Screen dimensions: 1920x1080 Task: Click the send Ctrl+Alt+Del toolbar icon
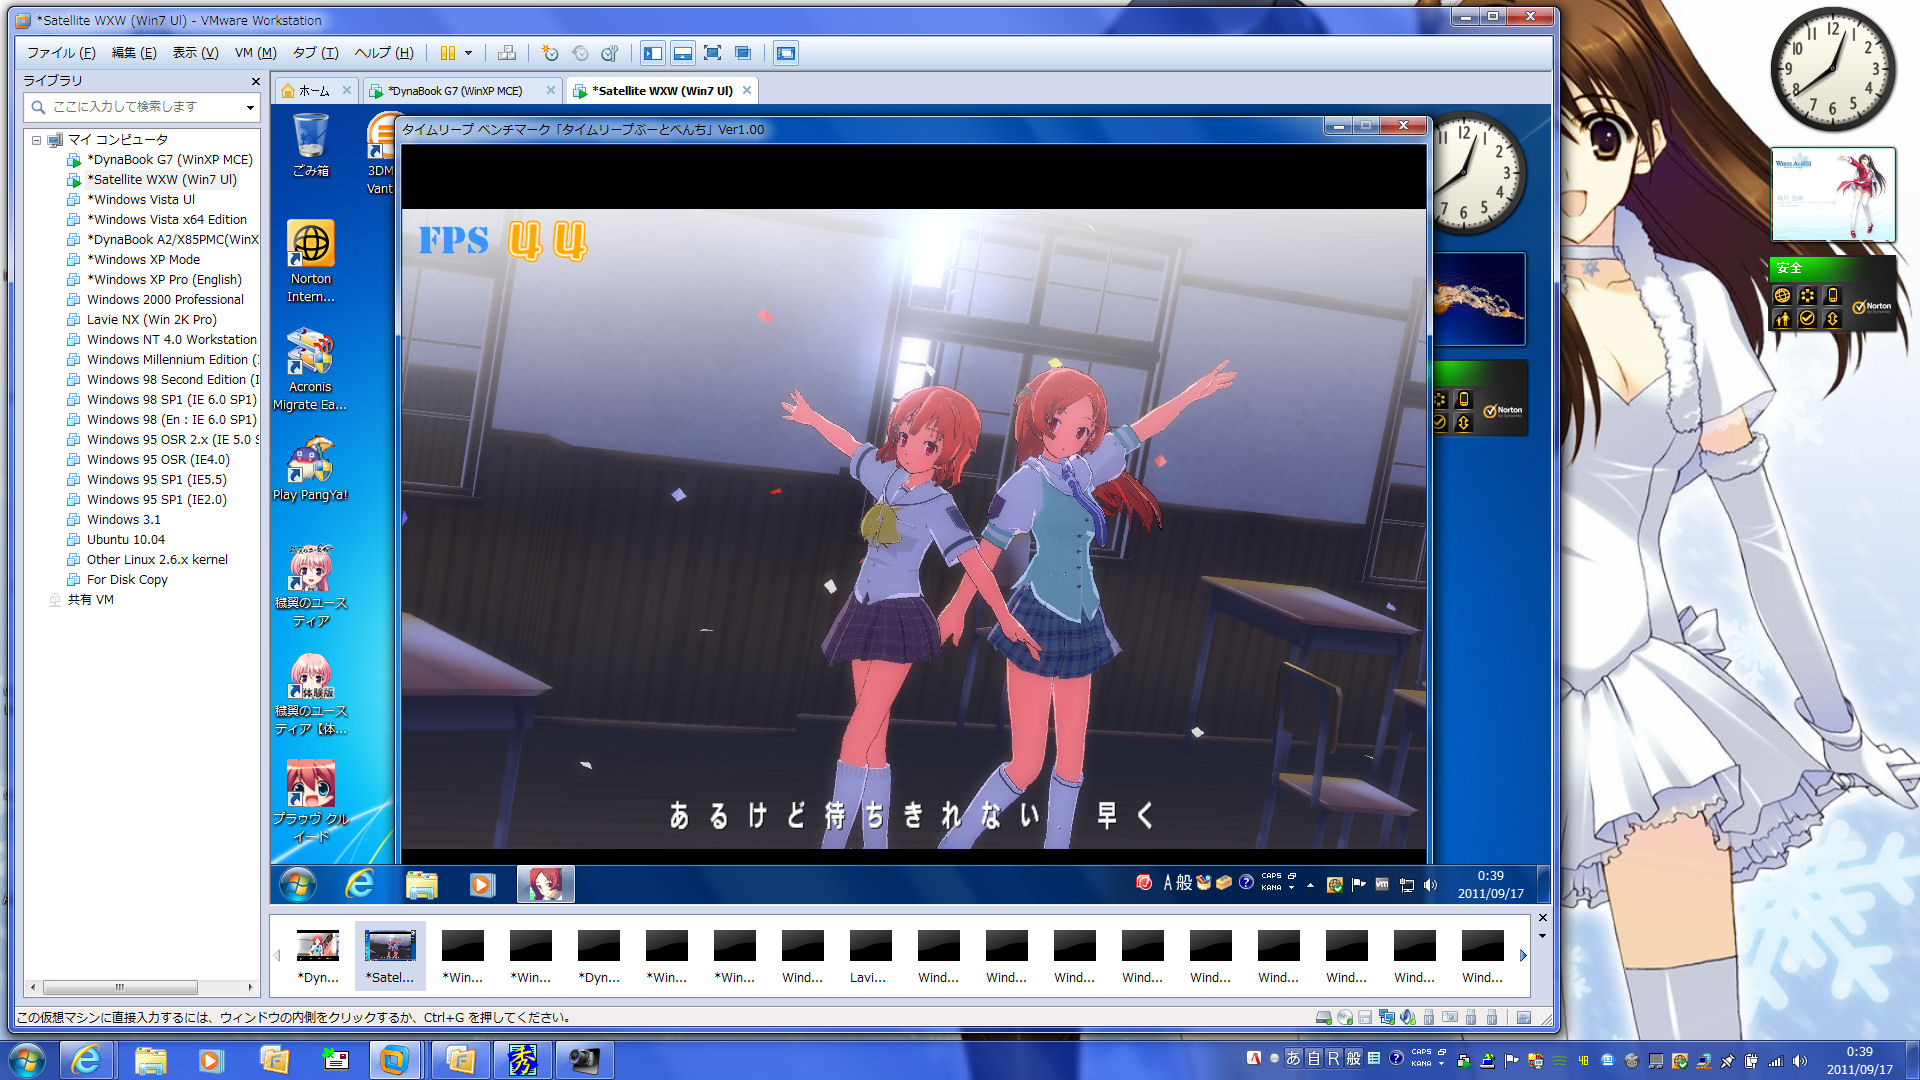pyautogui.click(x=507, y=53)
